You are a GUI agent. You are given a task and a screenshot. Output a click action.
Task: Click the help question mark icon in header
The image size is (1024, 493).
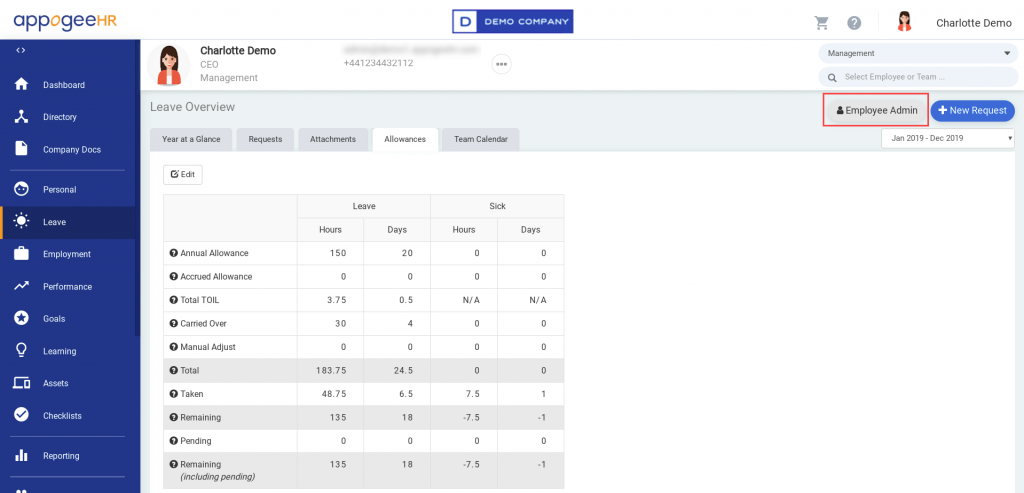pyautogui.click(x=854, y=22)
